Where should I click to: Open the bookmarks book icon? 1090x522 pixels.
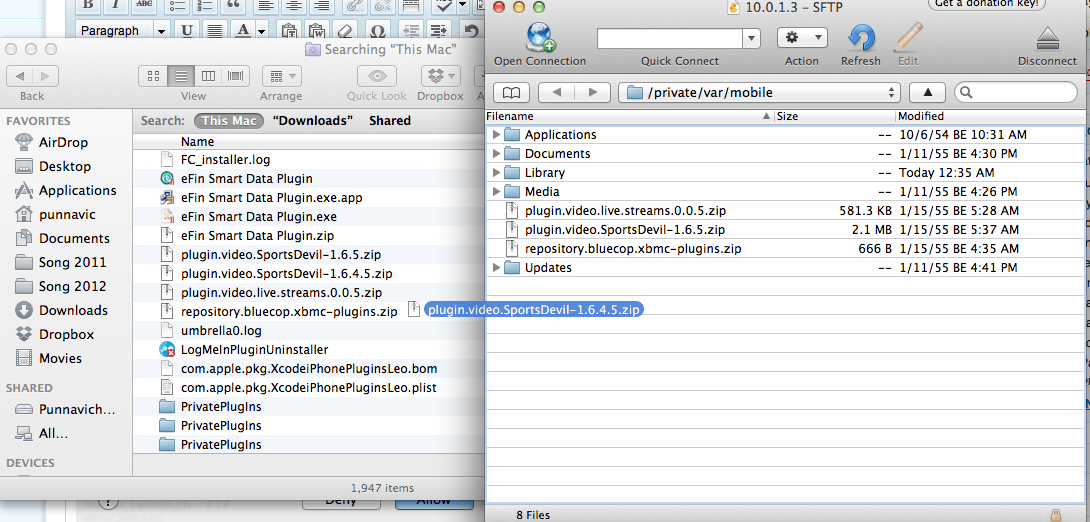[511, 92]
